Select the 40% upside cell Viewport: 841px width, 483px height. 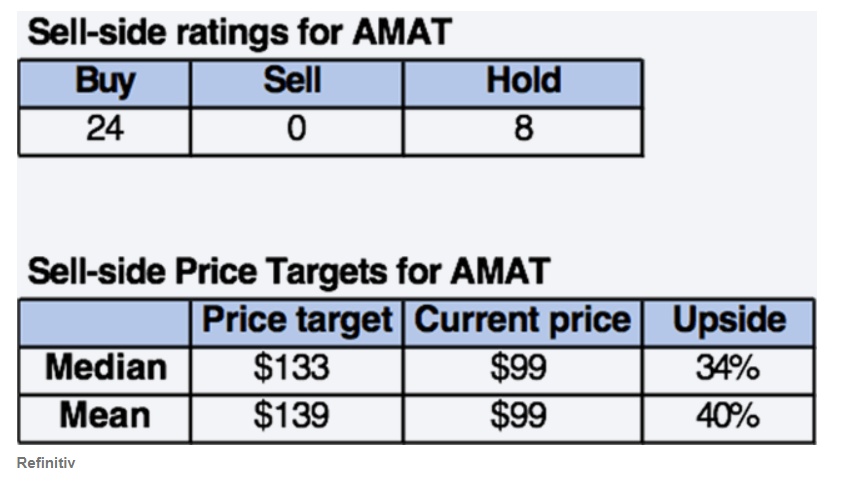click(728, 416)
